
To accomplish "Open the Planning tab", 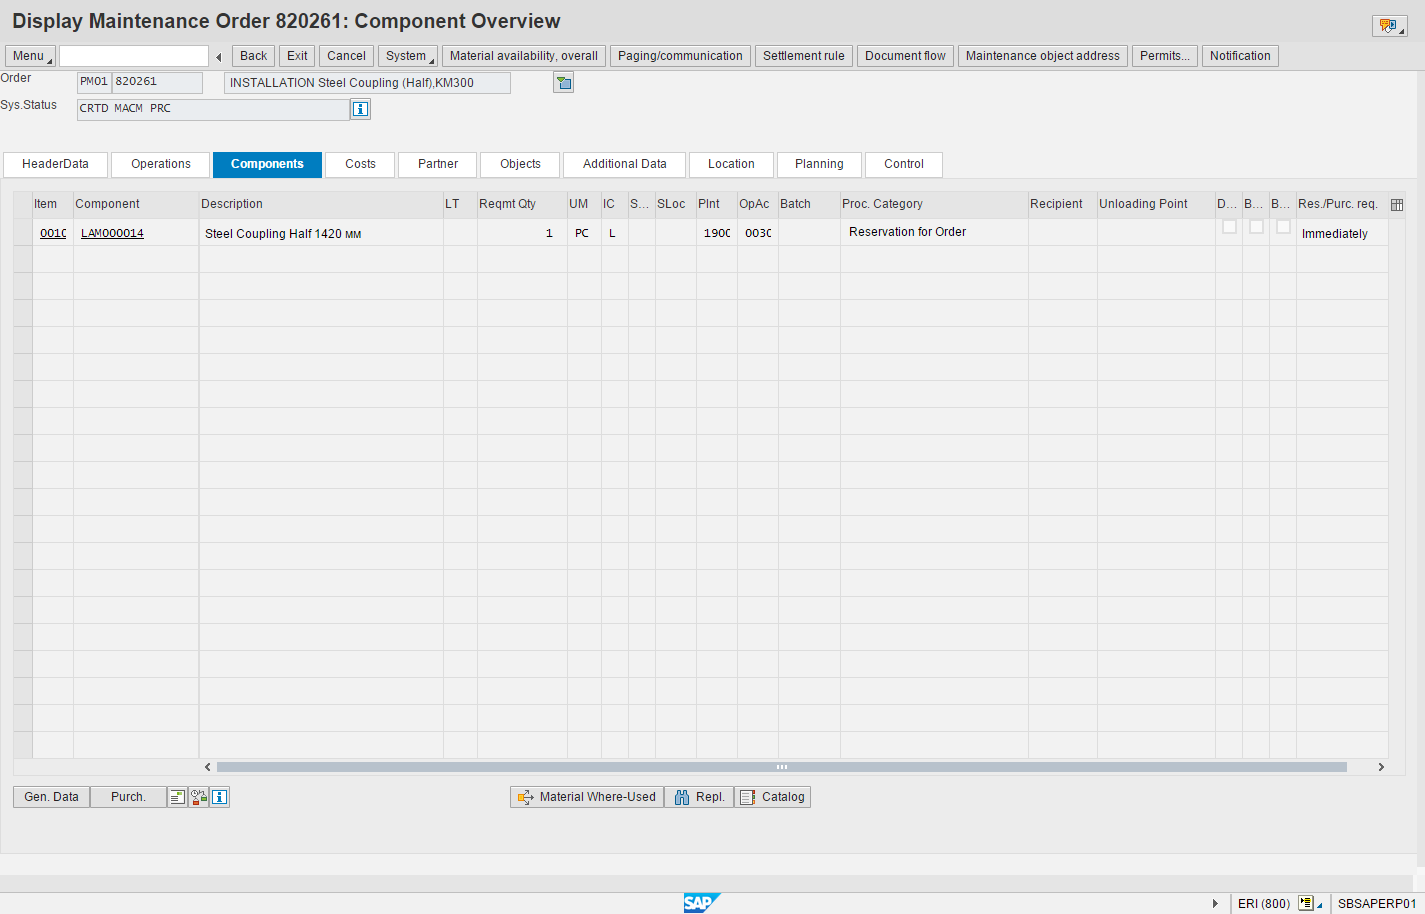I will coord(819,164).
